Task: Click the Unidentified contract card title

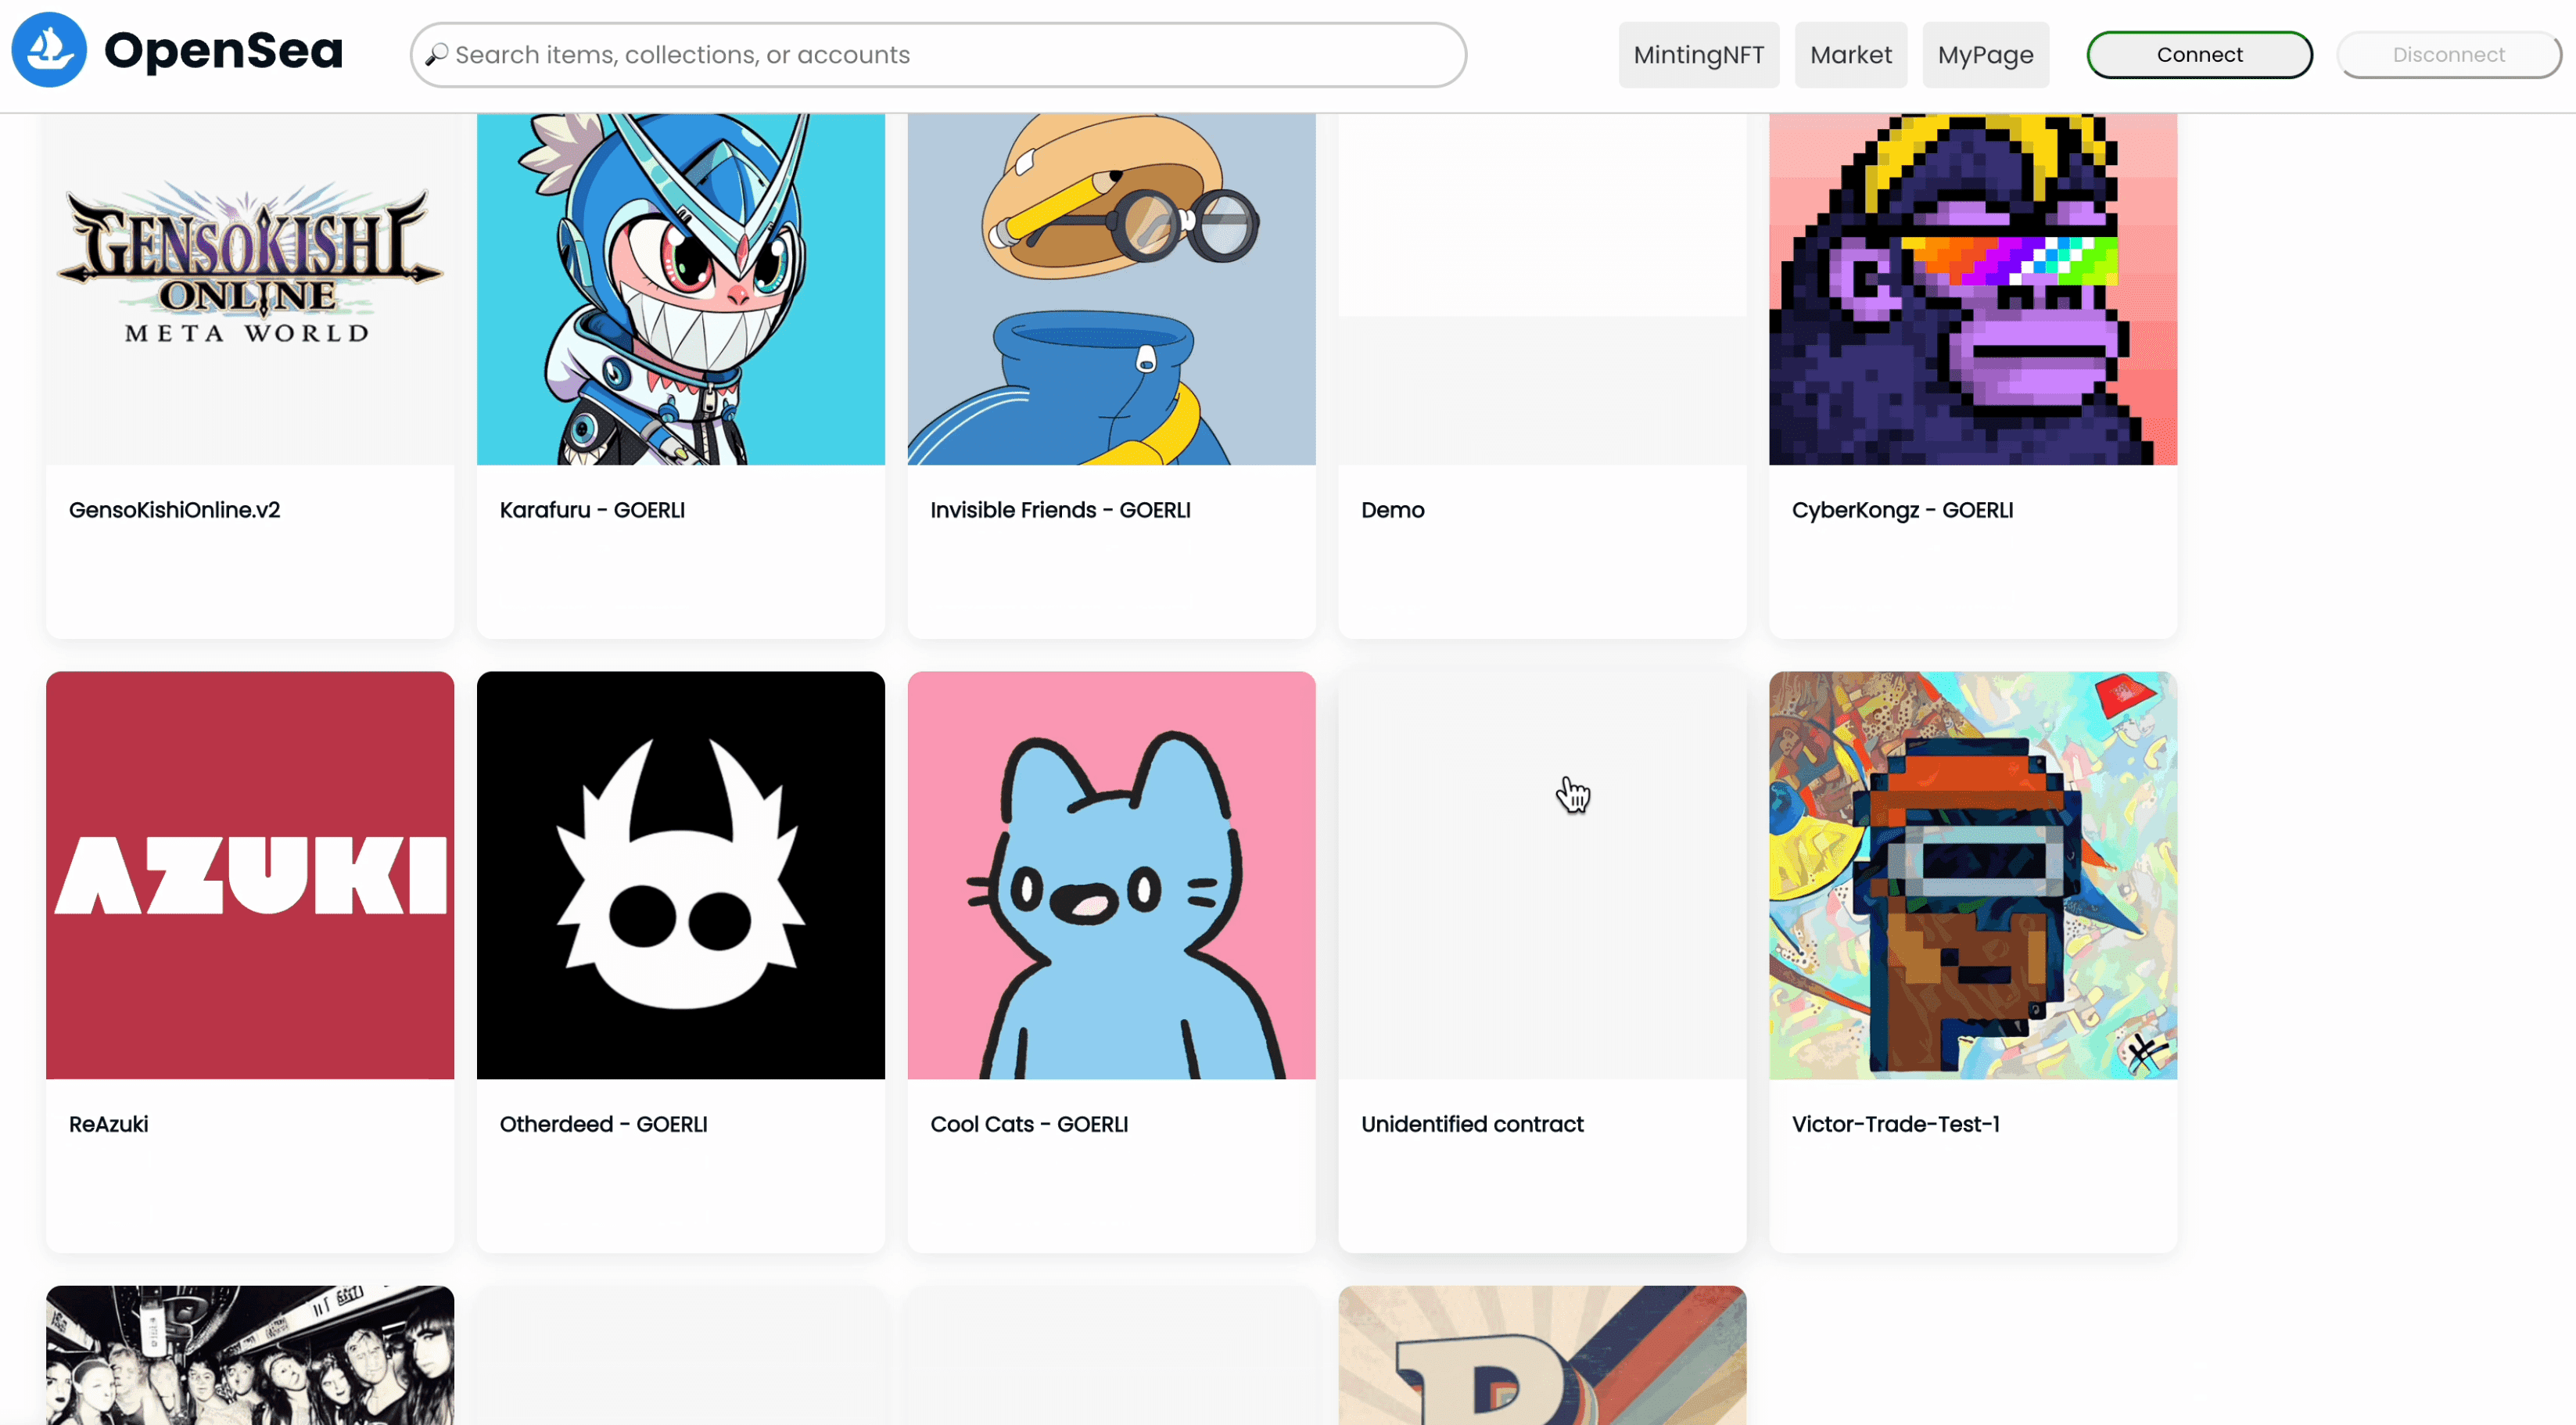Action: pyautogui.click(x=1472, y=1124)
